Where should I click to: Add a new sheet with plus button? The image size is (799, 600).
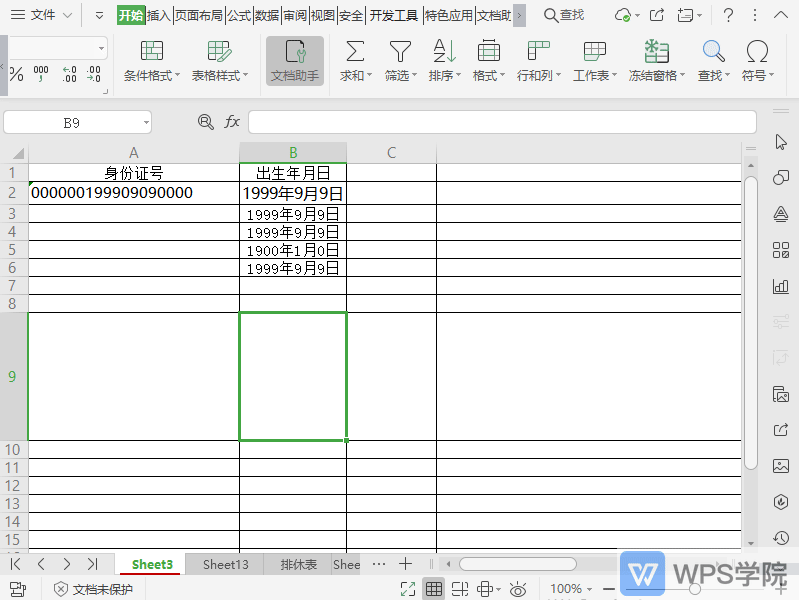click(405, 564)
